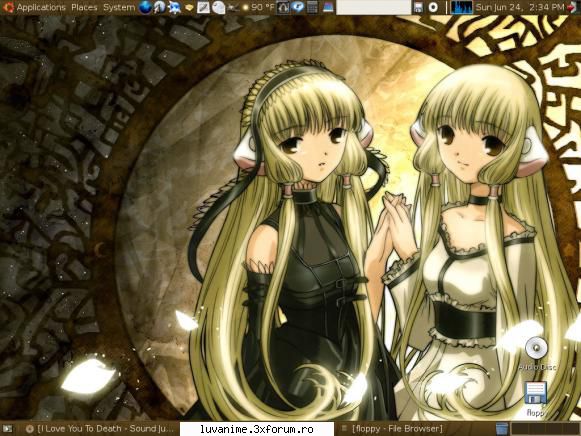Click the white disc icon in top panel
Viewport: 581px width, 436px height.
tap(433, 7)
